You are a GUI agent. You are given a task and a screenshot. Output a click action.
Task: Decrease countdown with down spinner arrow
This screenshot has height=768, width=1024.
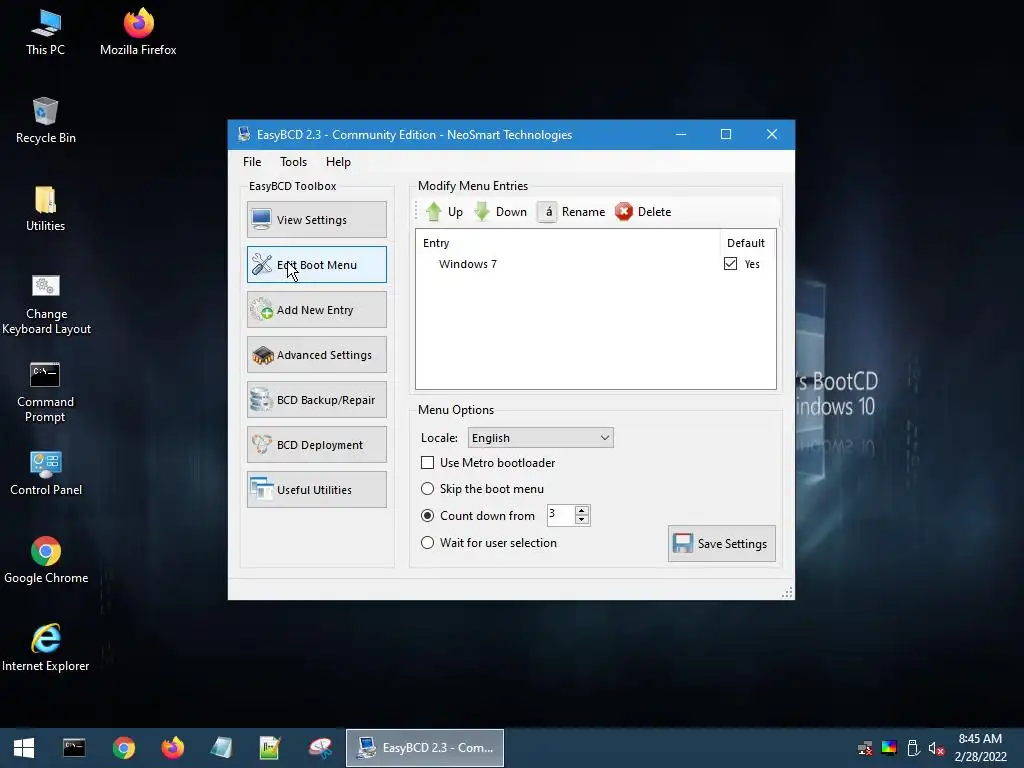582,520
